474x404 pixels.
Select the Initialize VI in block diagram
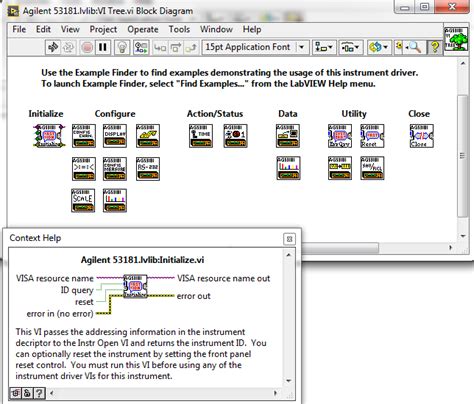[49, 136]
